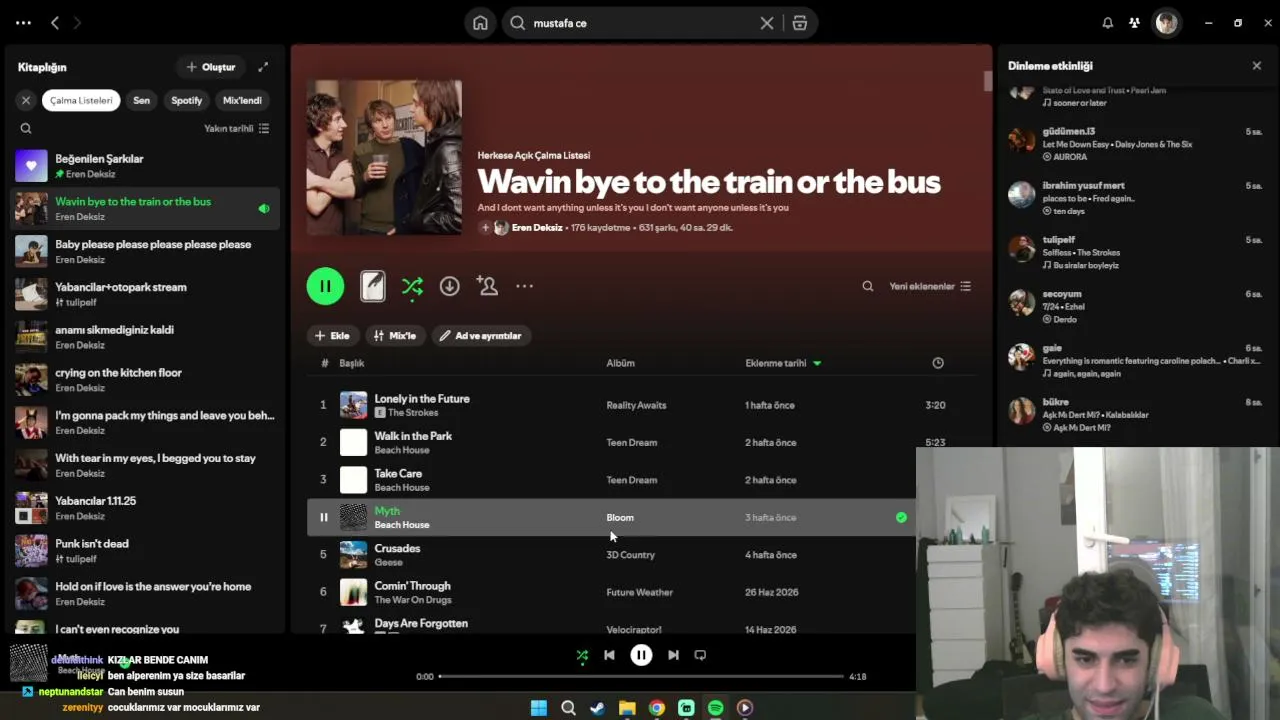
Task: Click the search-in-playlist magnifier icon
Action: click(868, 286)
